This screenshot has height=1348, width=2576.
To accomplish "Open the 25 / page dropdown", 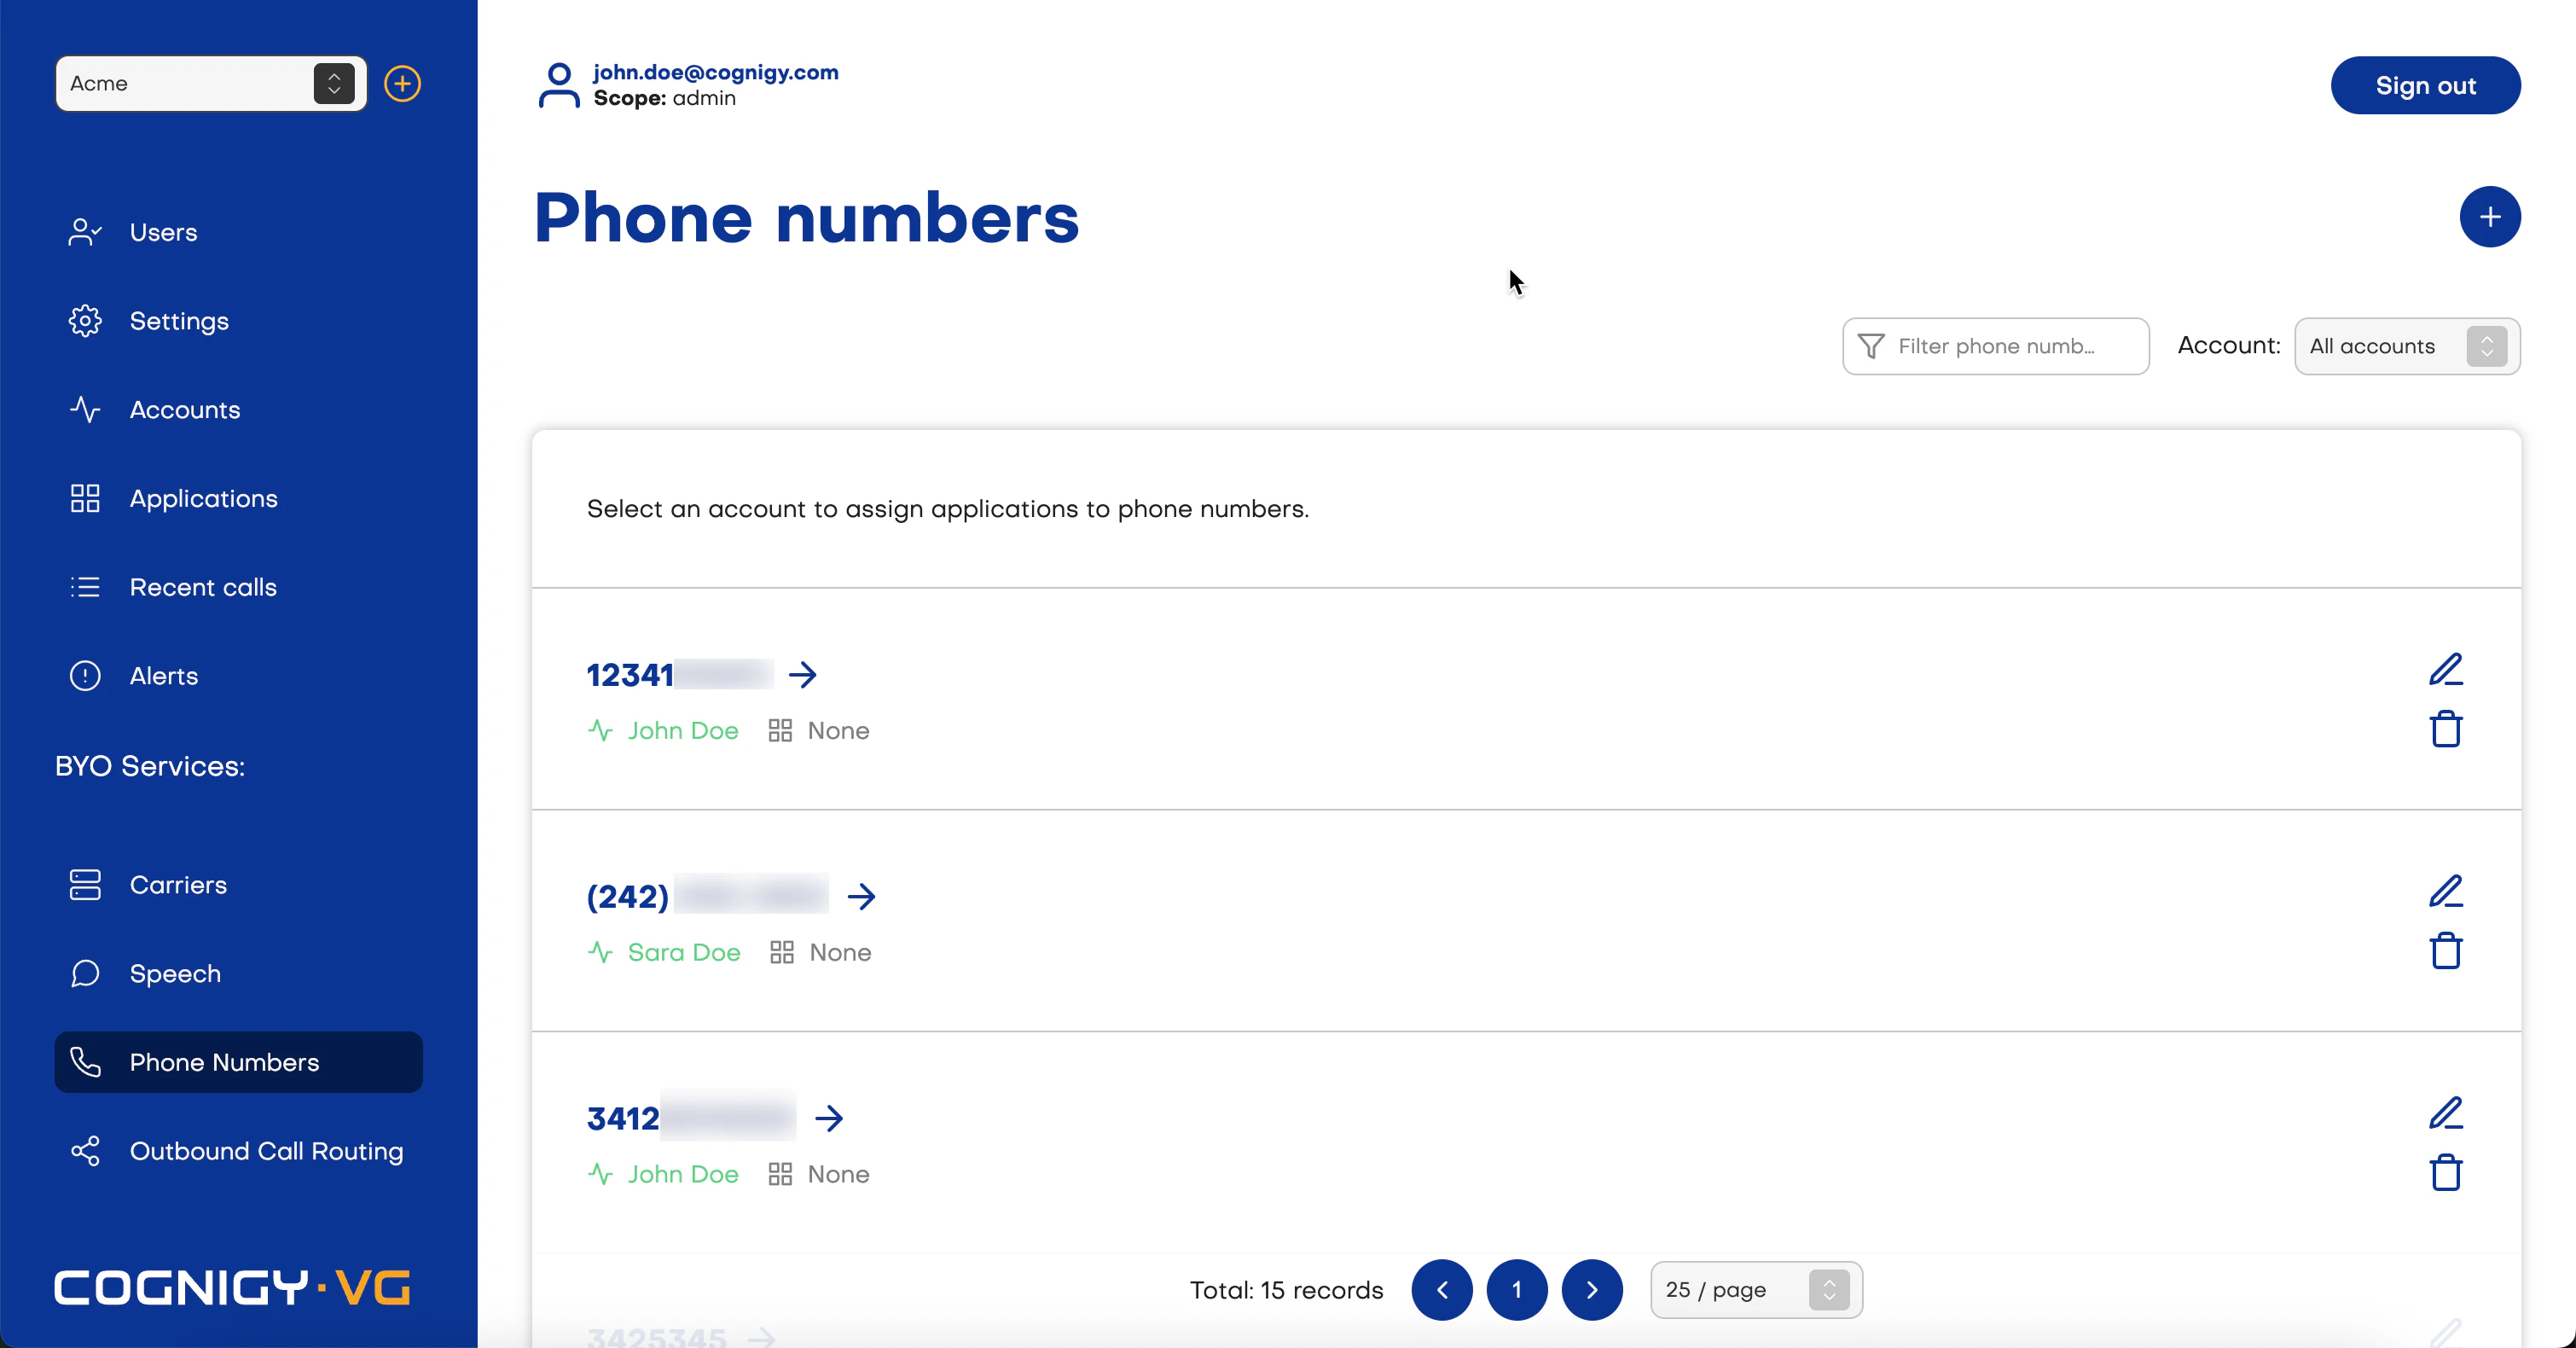I will point(1756,1290).
